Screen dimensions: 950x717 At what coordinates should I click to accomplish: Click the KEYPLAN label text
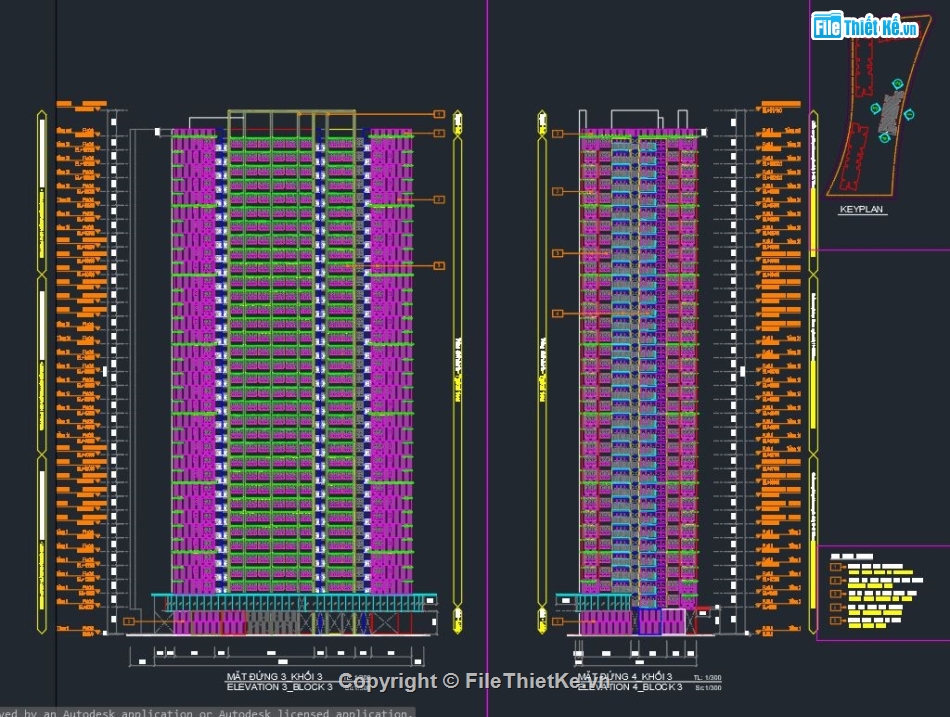coord(861,209)
